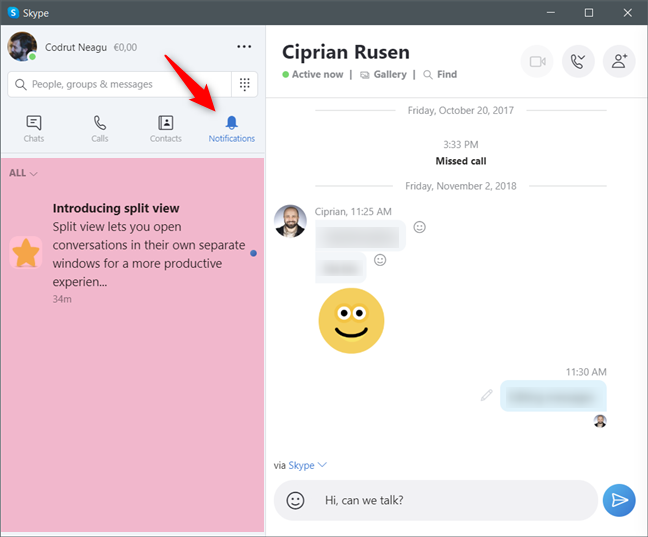Click the People, groups & messages search field
The width and height of the screenshot is (648, 537).
(119, 84)
